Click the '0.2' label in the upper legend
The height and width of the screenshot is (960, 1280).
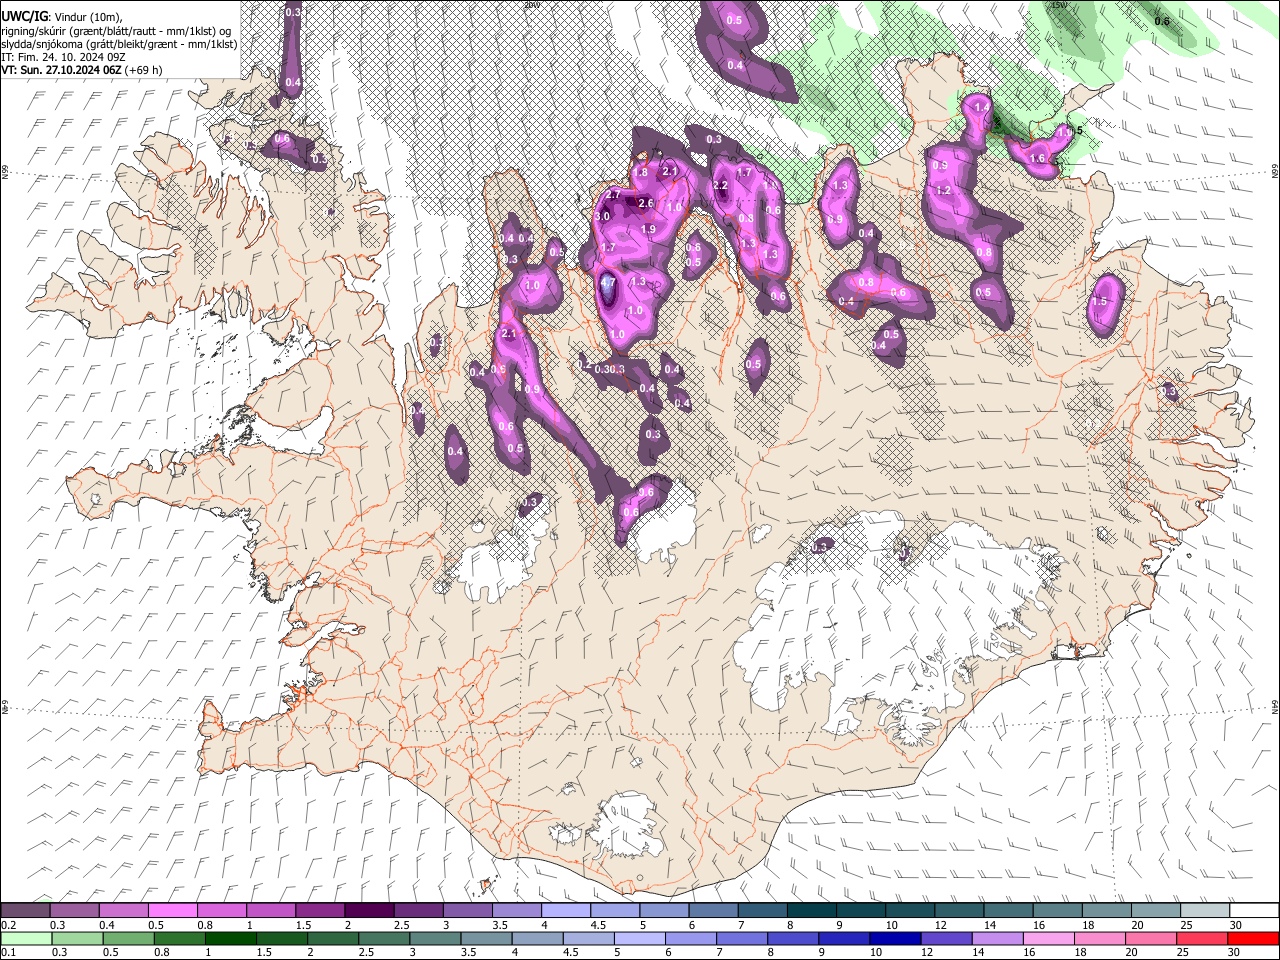pos(8,924)
